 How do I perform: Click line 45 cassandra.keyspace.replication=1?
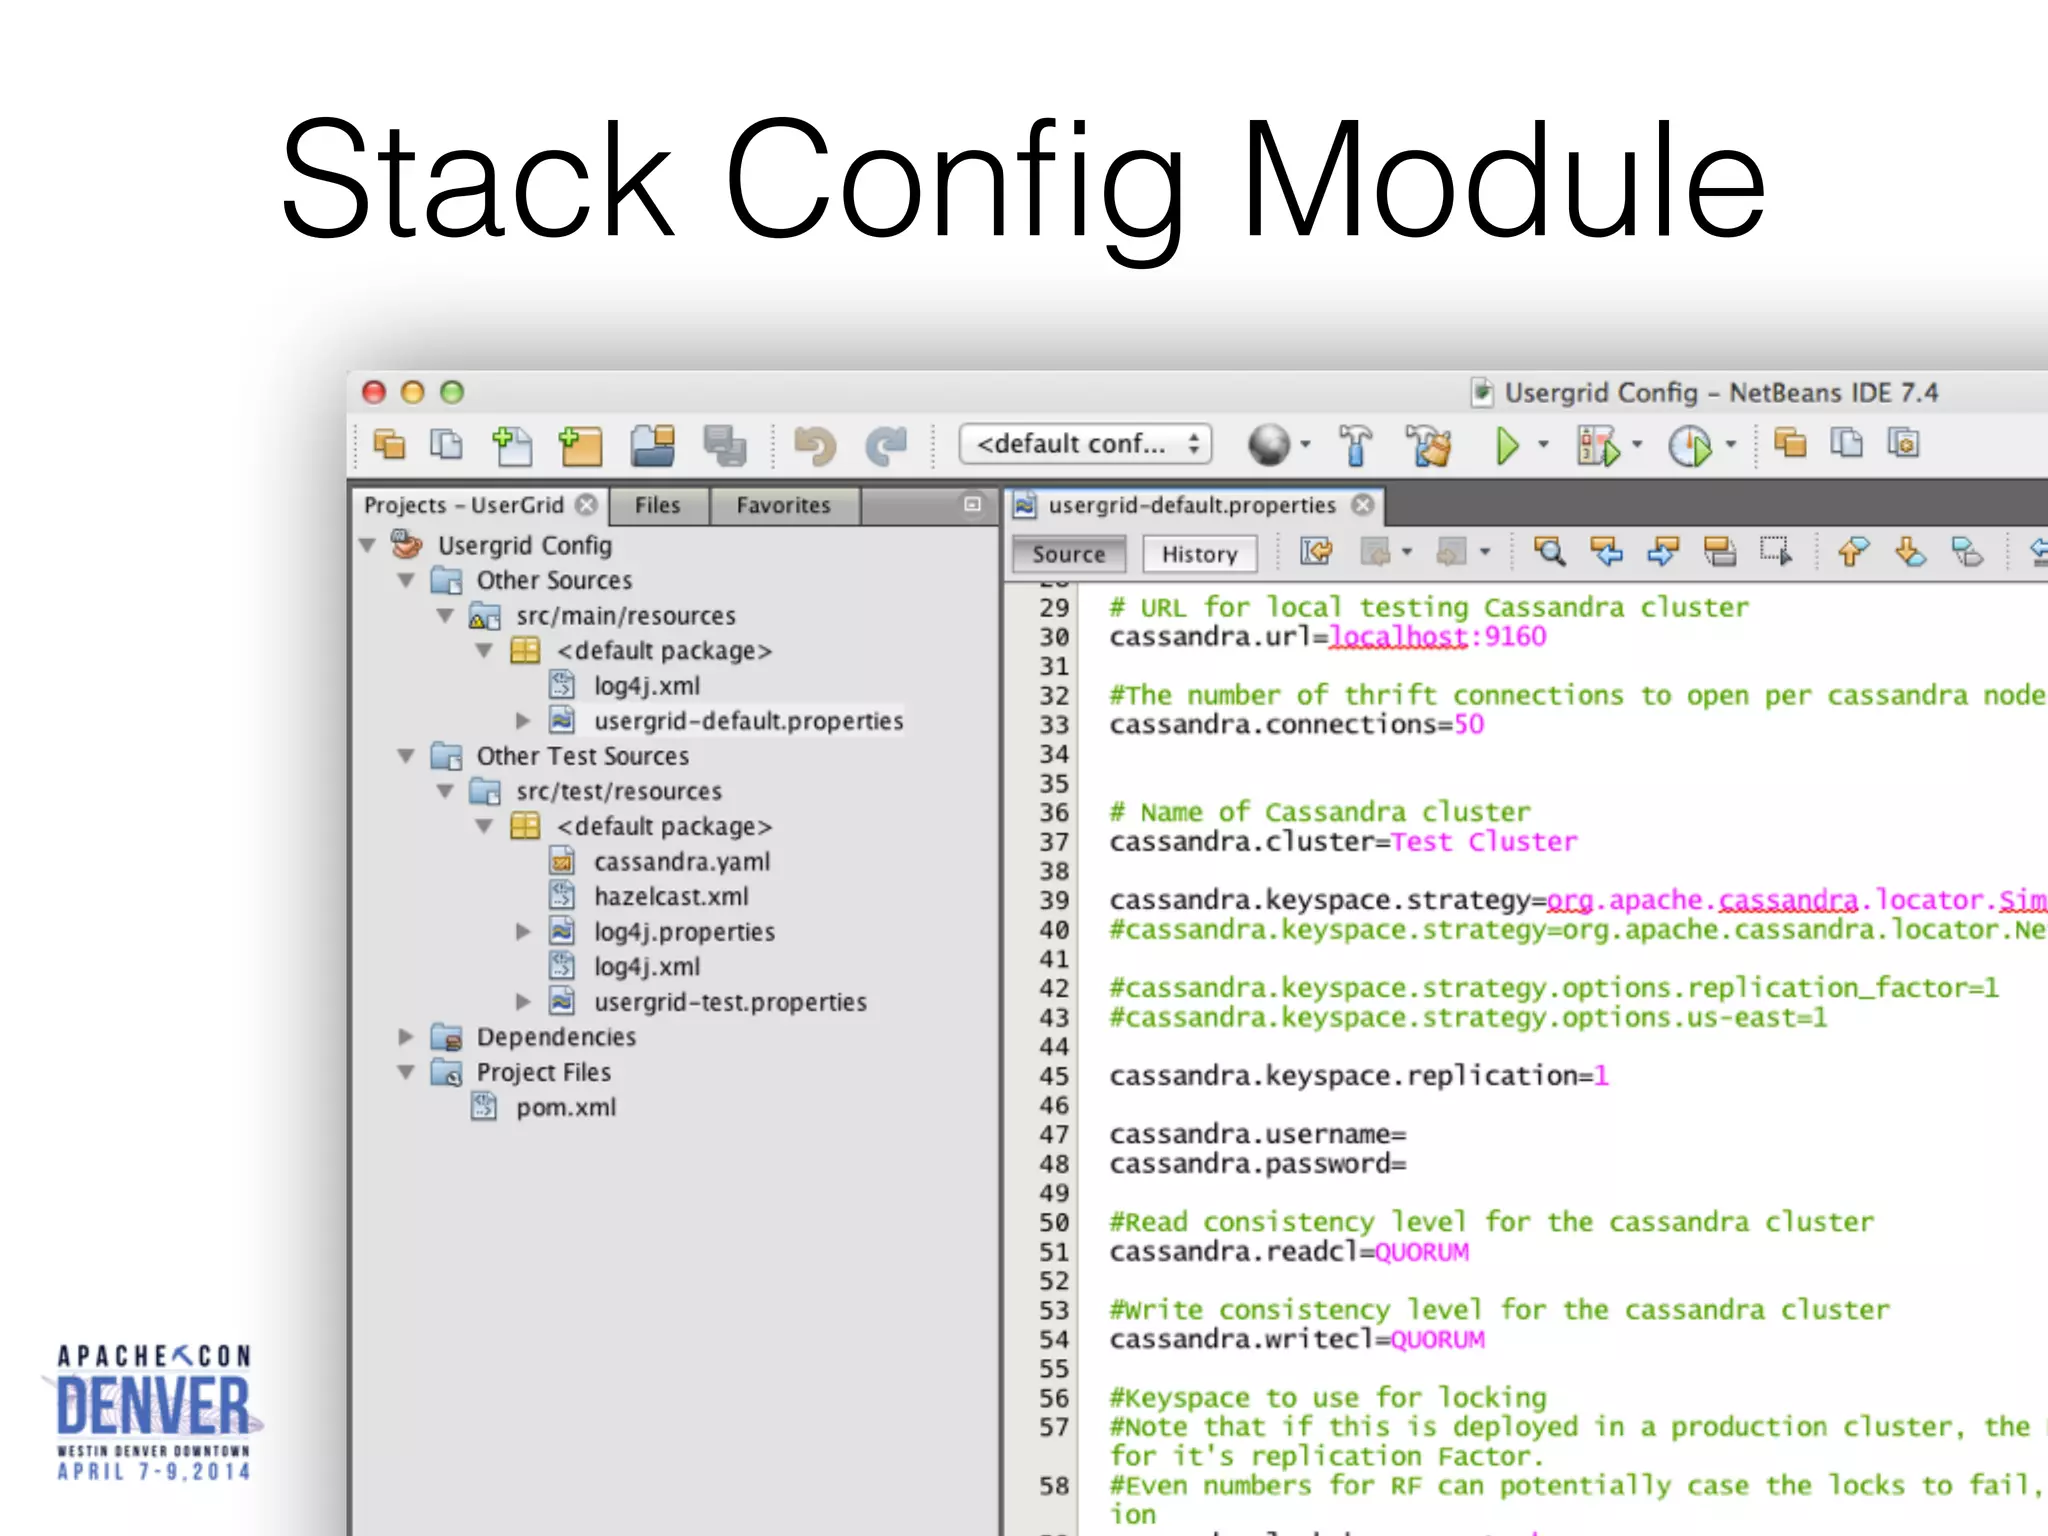click(1359, 1076)
